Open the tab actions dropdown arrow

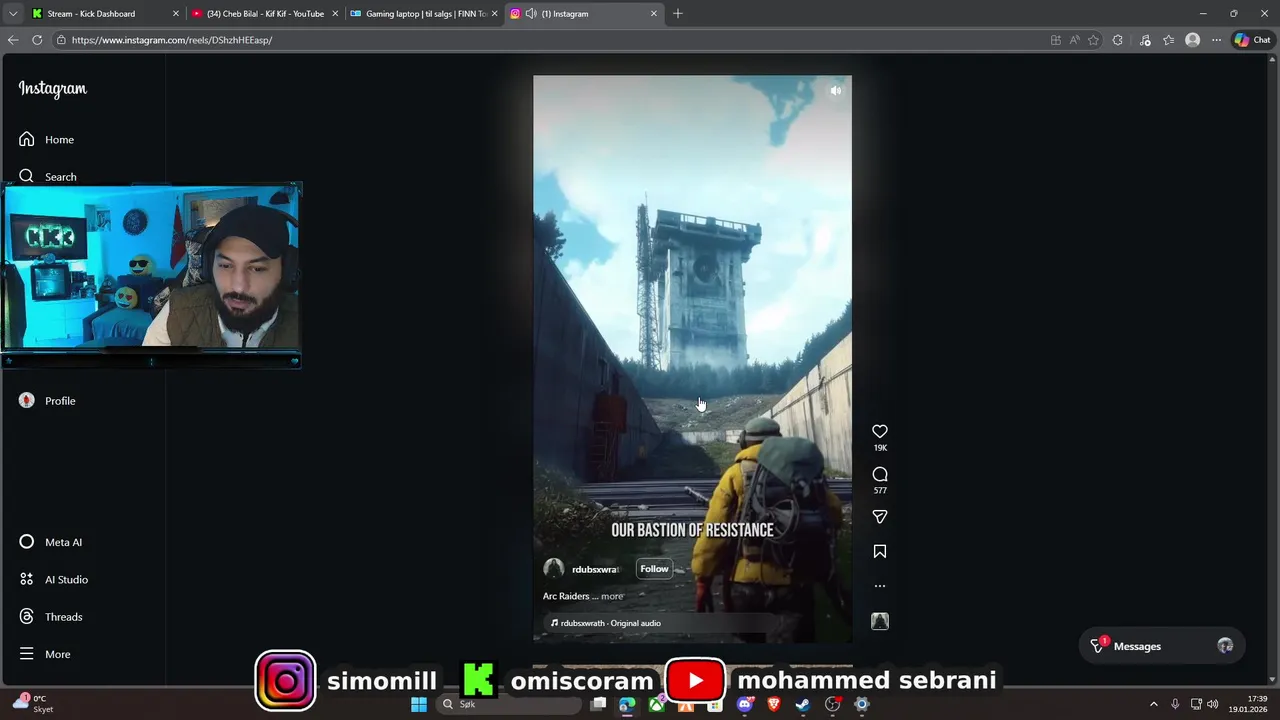(13, 14)
